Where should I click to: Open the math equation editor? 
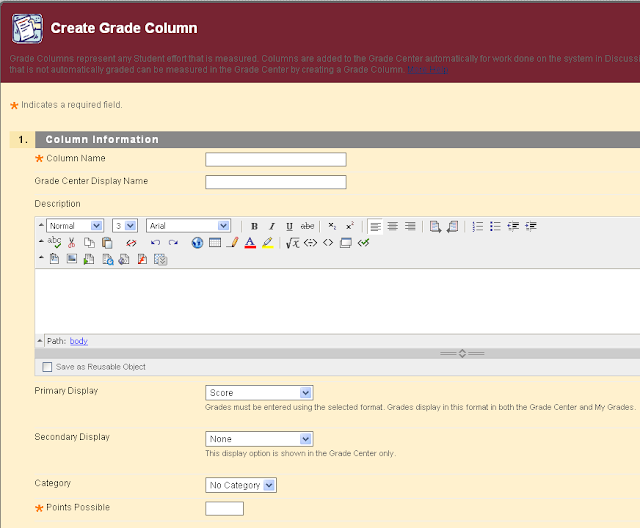tap(292, 243)
